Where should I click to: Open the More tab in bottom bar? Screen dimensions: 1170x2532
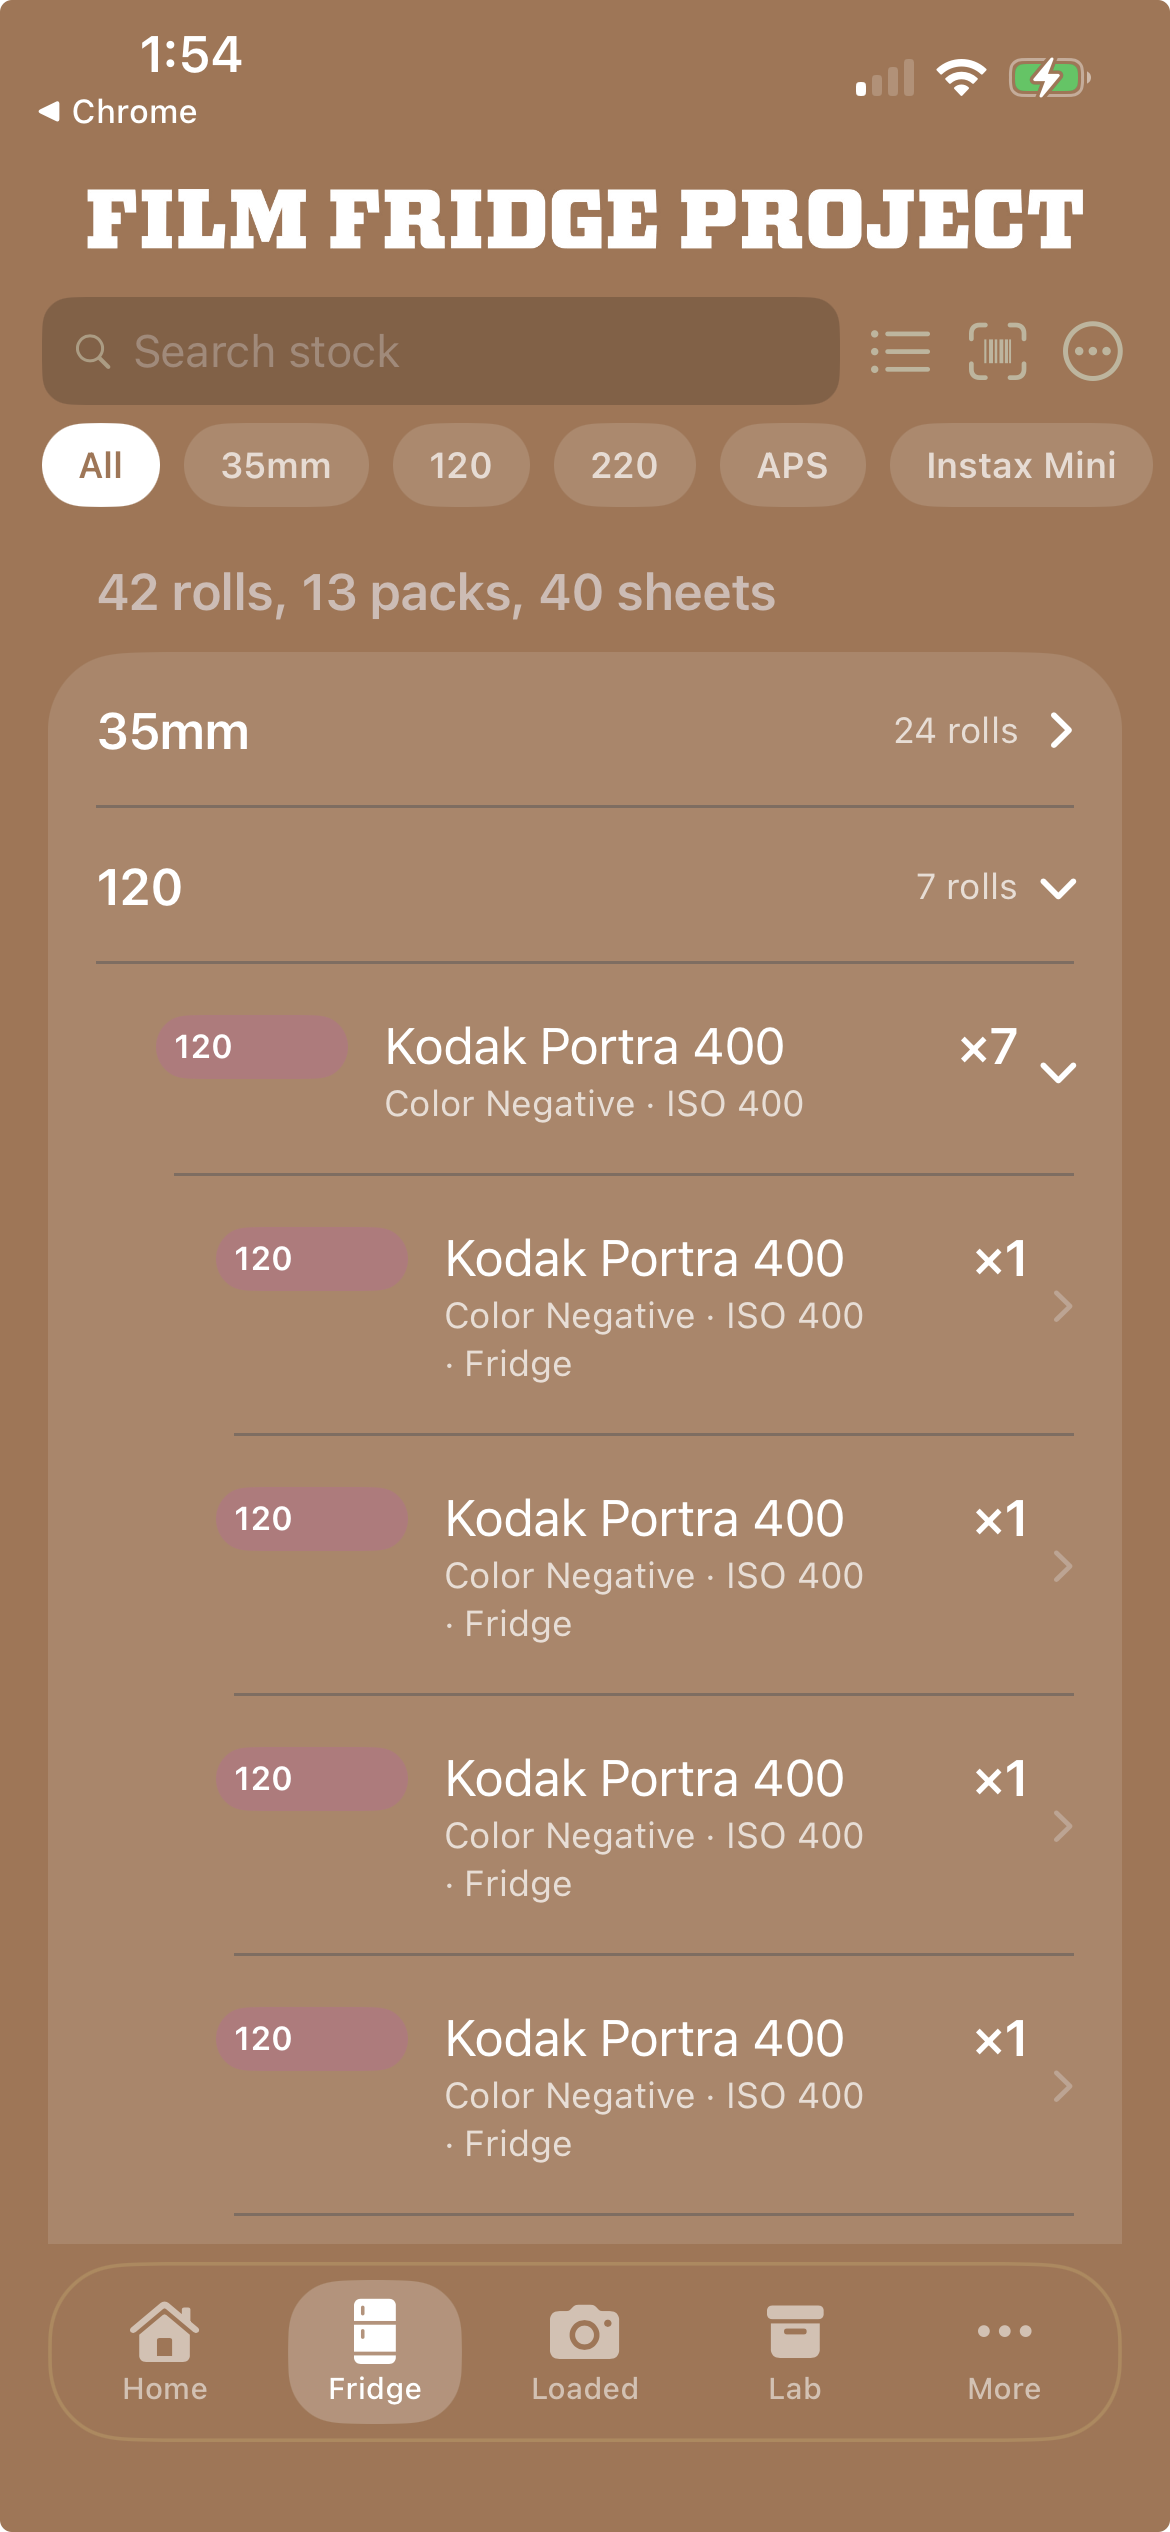coord(1004,2352)
